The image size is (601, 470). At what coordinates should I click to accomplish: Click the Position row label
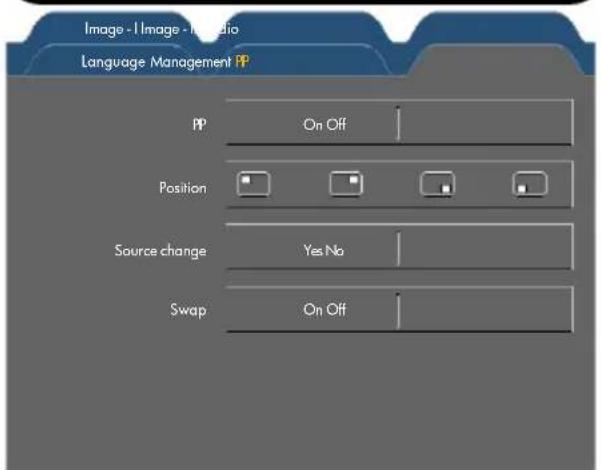point(183,188)
